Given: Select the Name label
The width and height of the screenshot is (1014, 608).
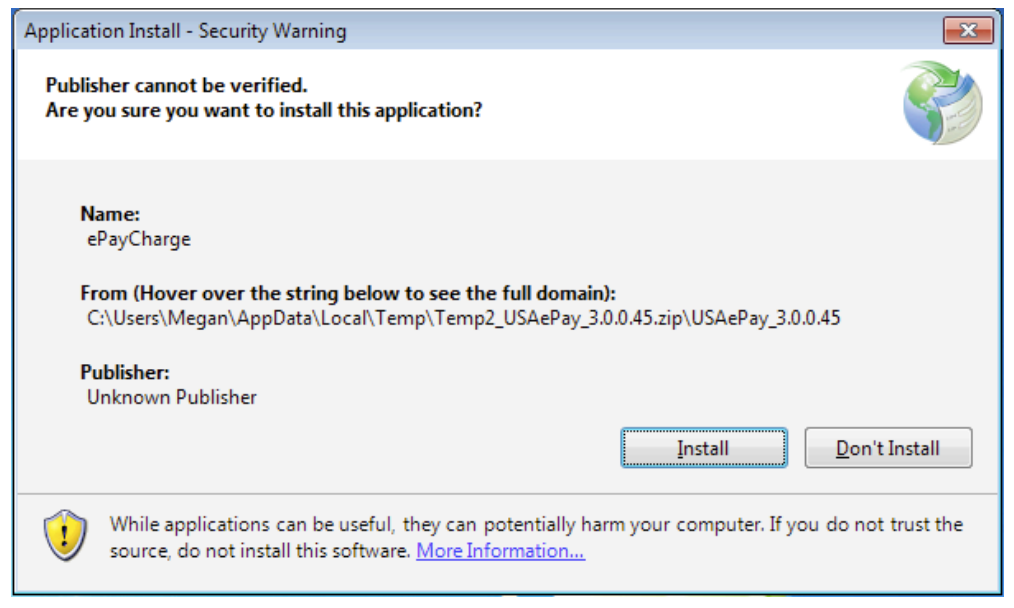Looking at the screenshot, I should pyautogui.click(x=110, y=213).
